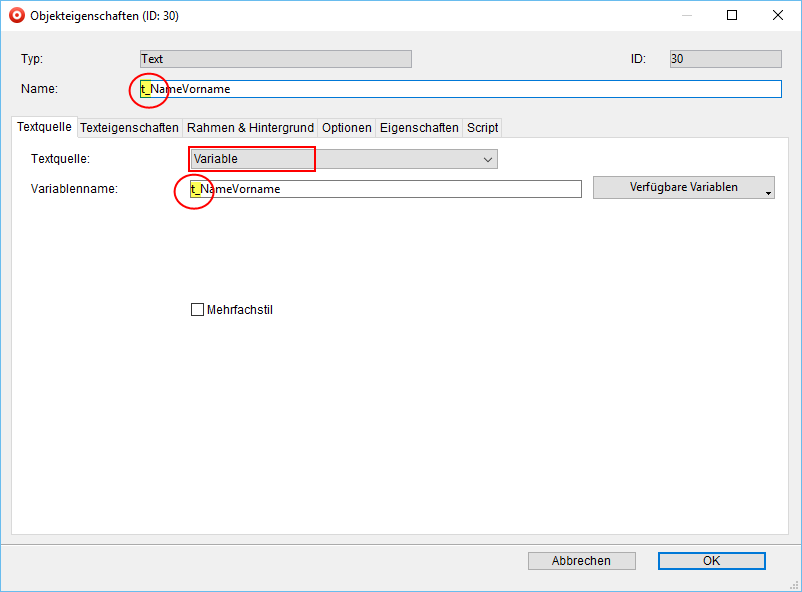Open the Verfügbare Variablen dropdown button
The height and width of the screenshot is (592, 802).
[x=684, y=188]
